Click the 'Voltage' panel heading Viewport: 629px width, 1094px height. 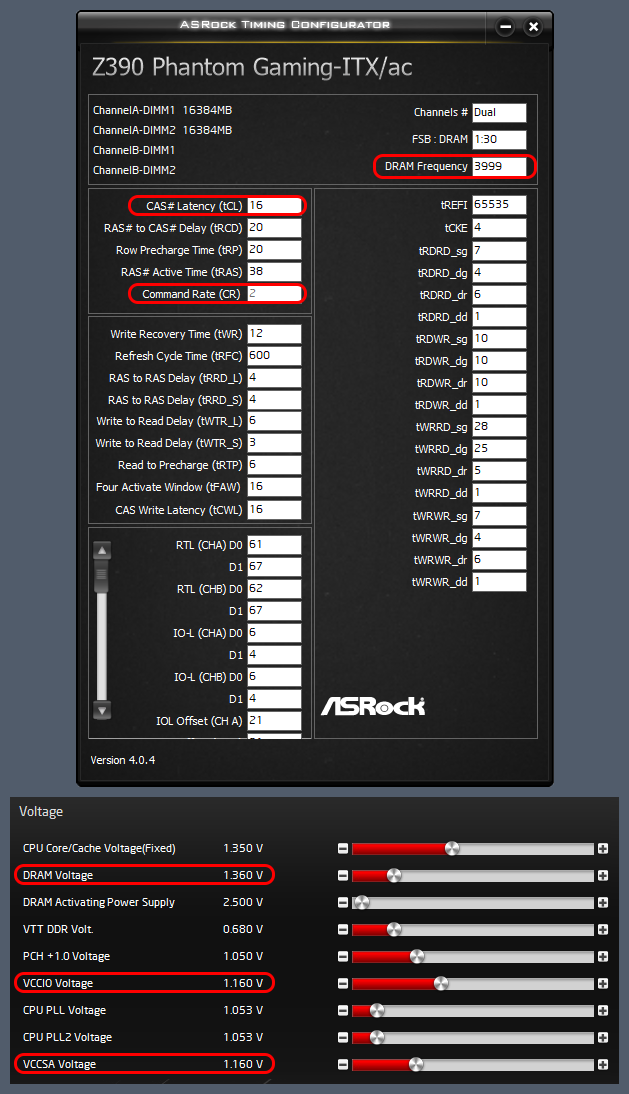click(x=41, y=811)
